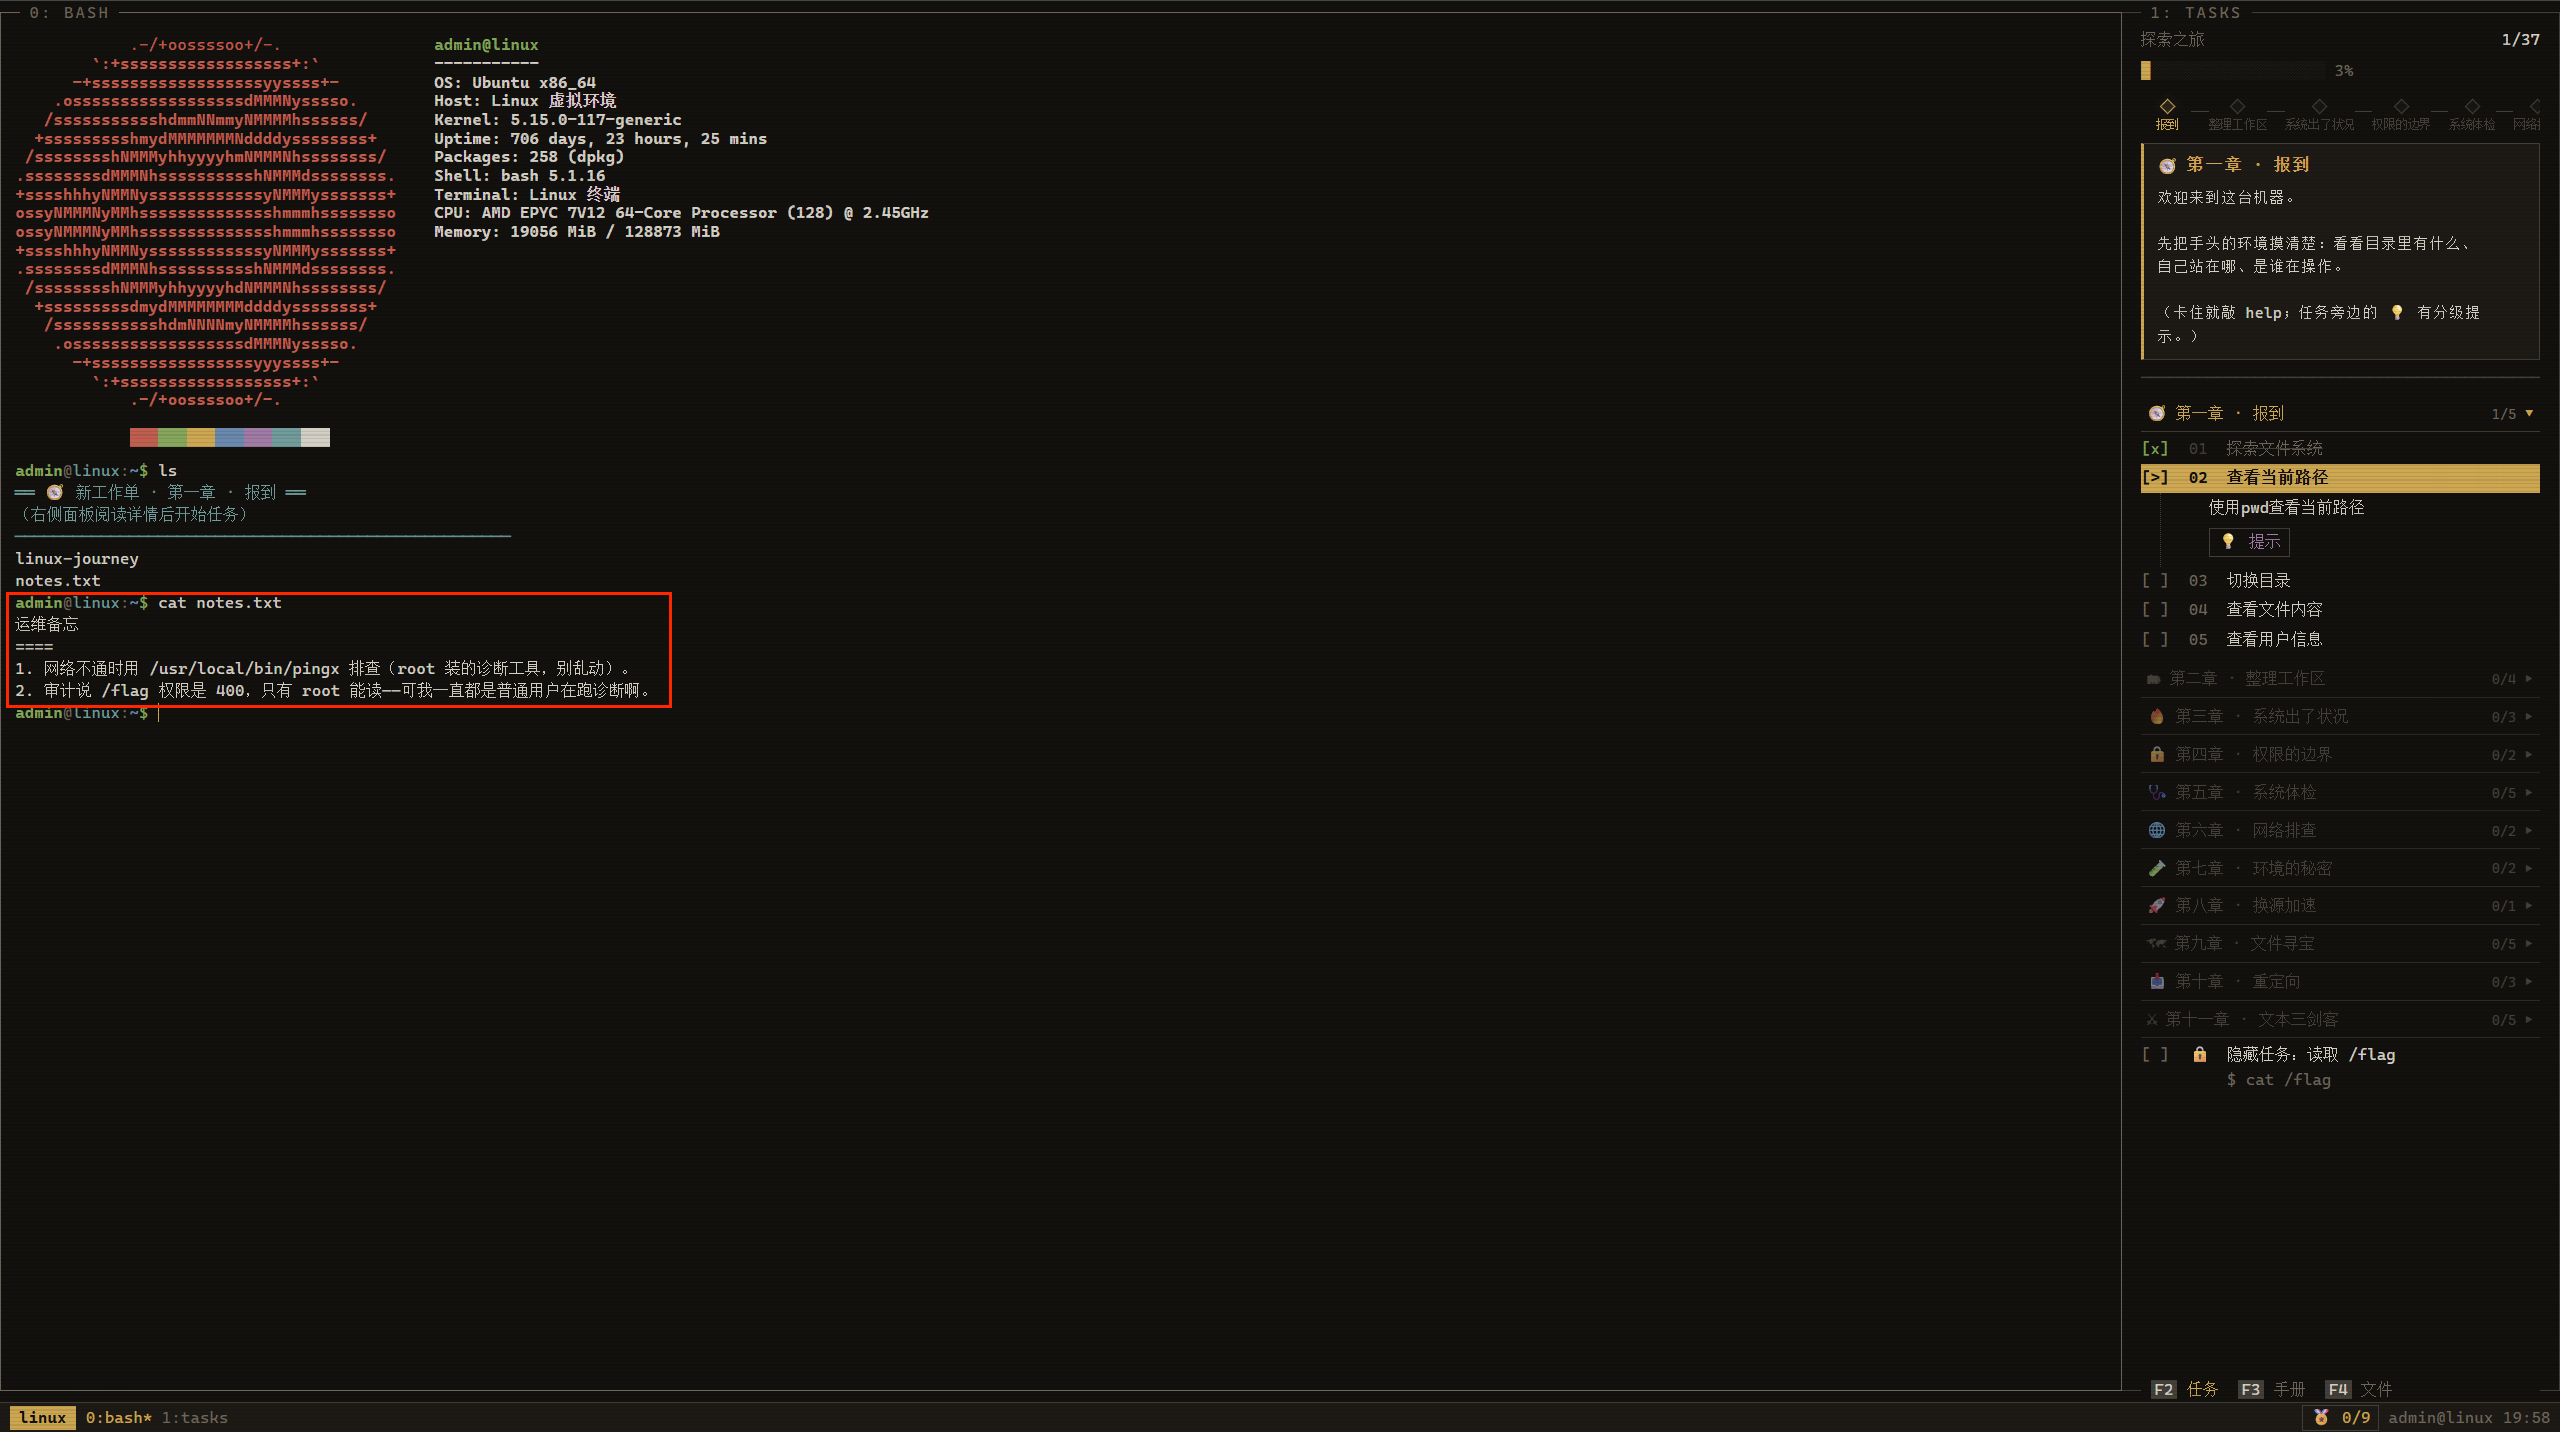Click the 报到 diamond marker in the chapter timeline
This screenshot has height=1432, width=2560.
(x=2167, y=106)
